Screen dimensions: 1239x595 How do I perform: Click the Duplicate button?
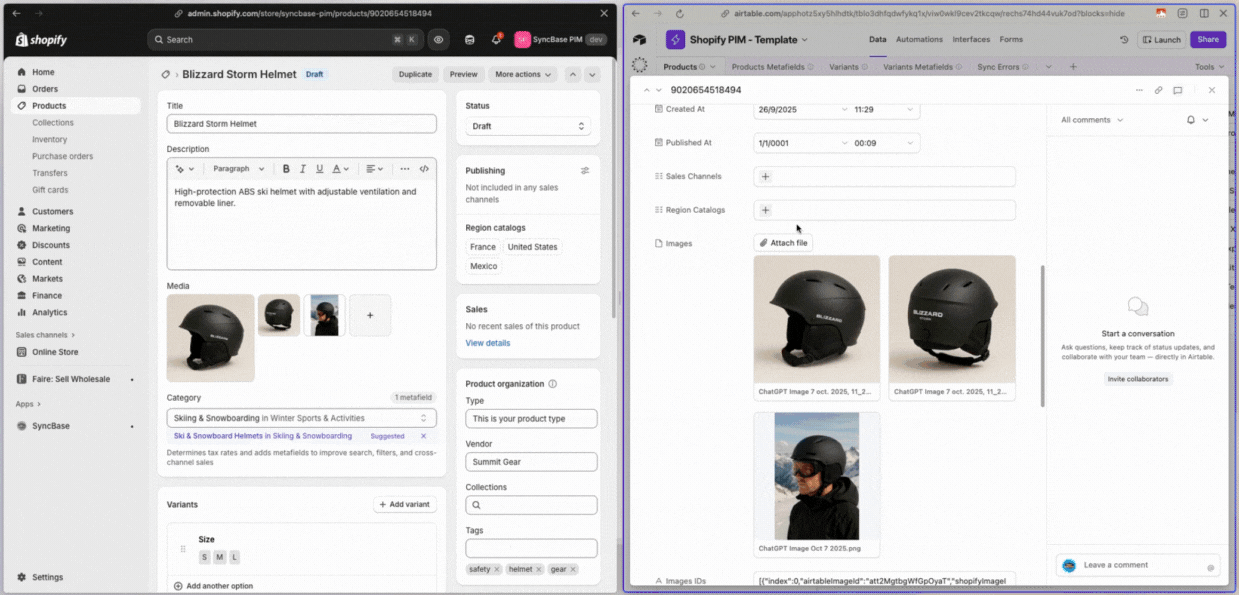pyautogui.click(x=415, y=74)
